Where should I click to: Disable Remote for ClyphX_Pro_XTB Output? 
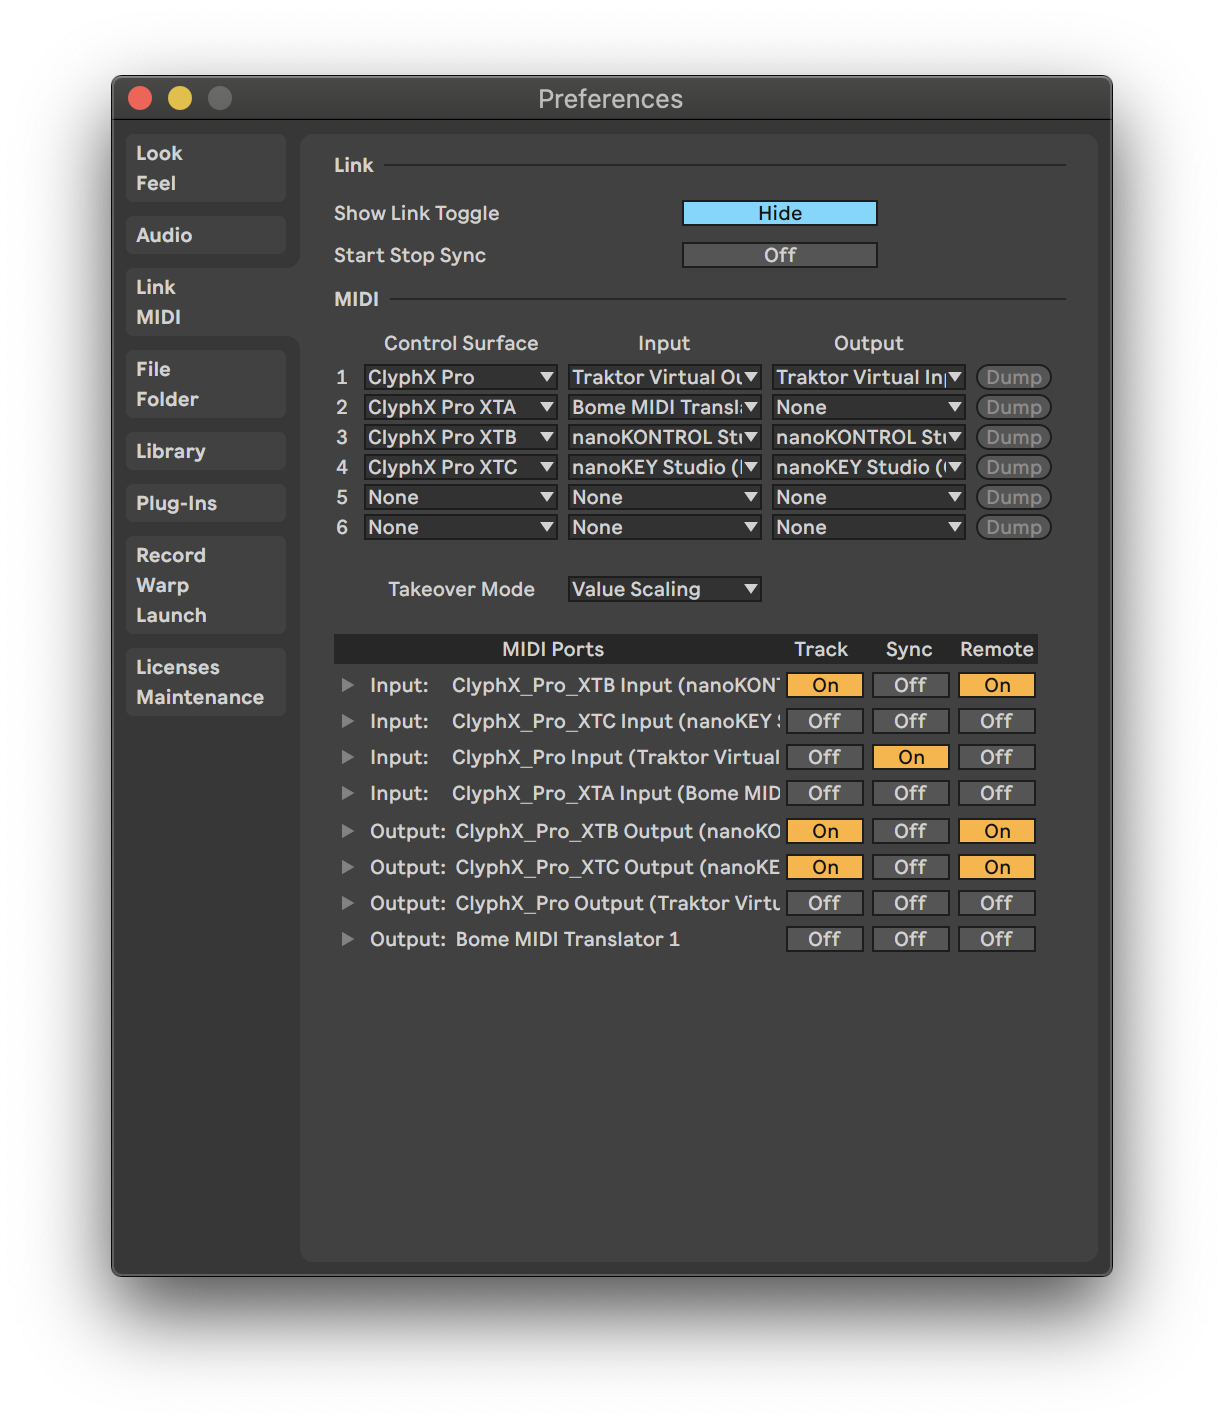click(997, 831)
